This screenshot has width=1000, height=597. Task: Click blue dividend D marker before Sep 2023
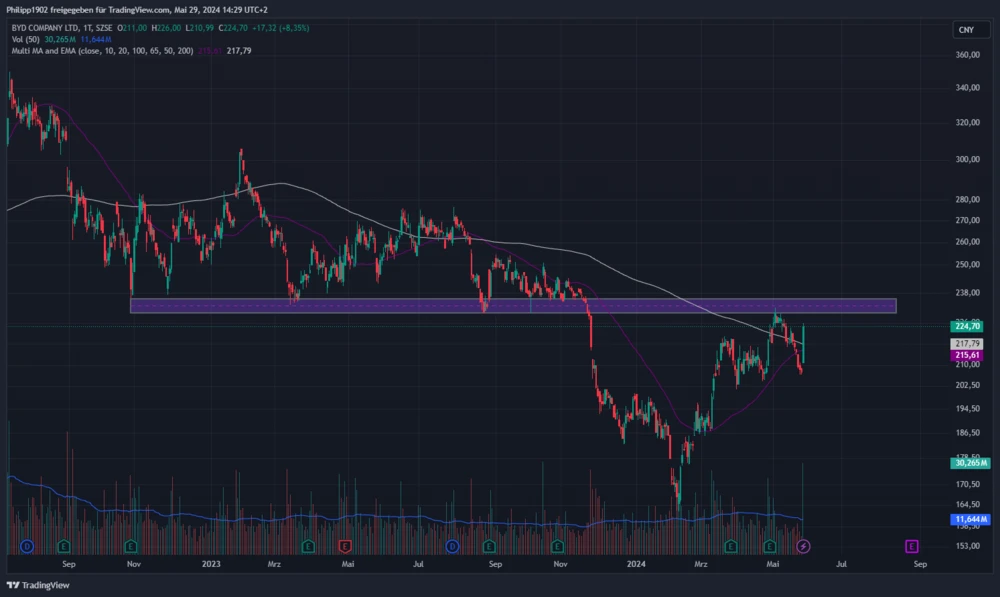coord(452,546)
